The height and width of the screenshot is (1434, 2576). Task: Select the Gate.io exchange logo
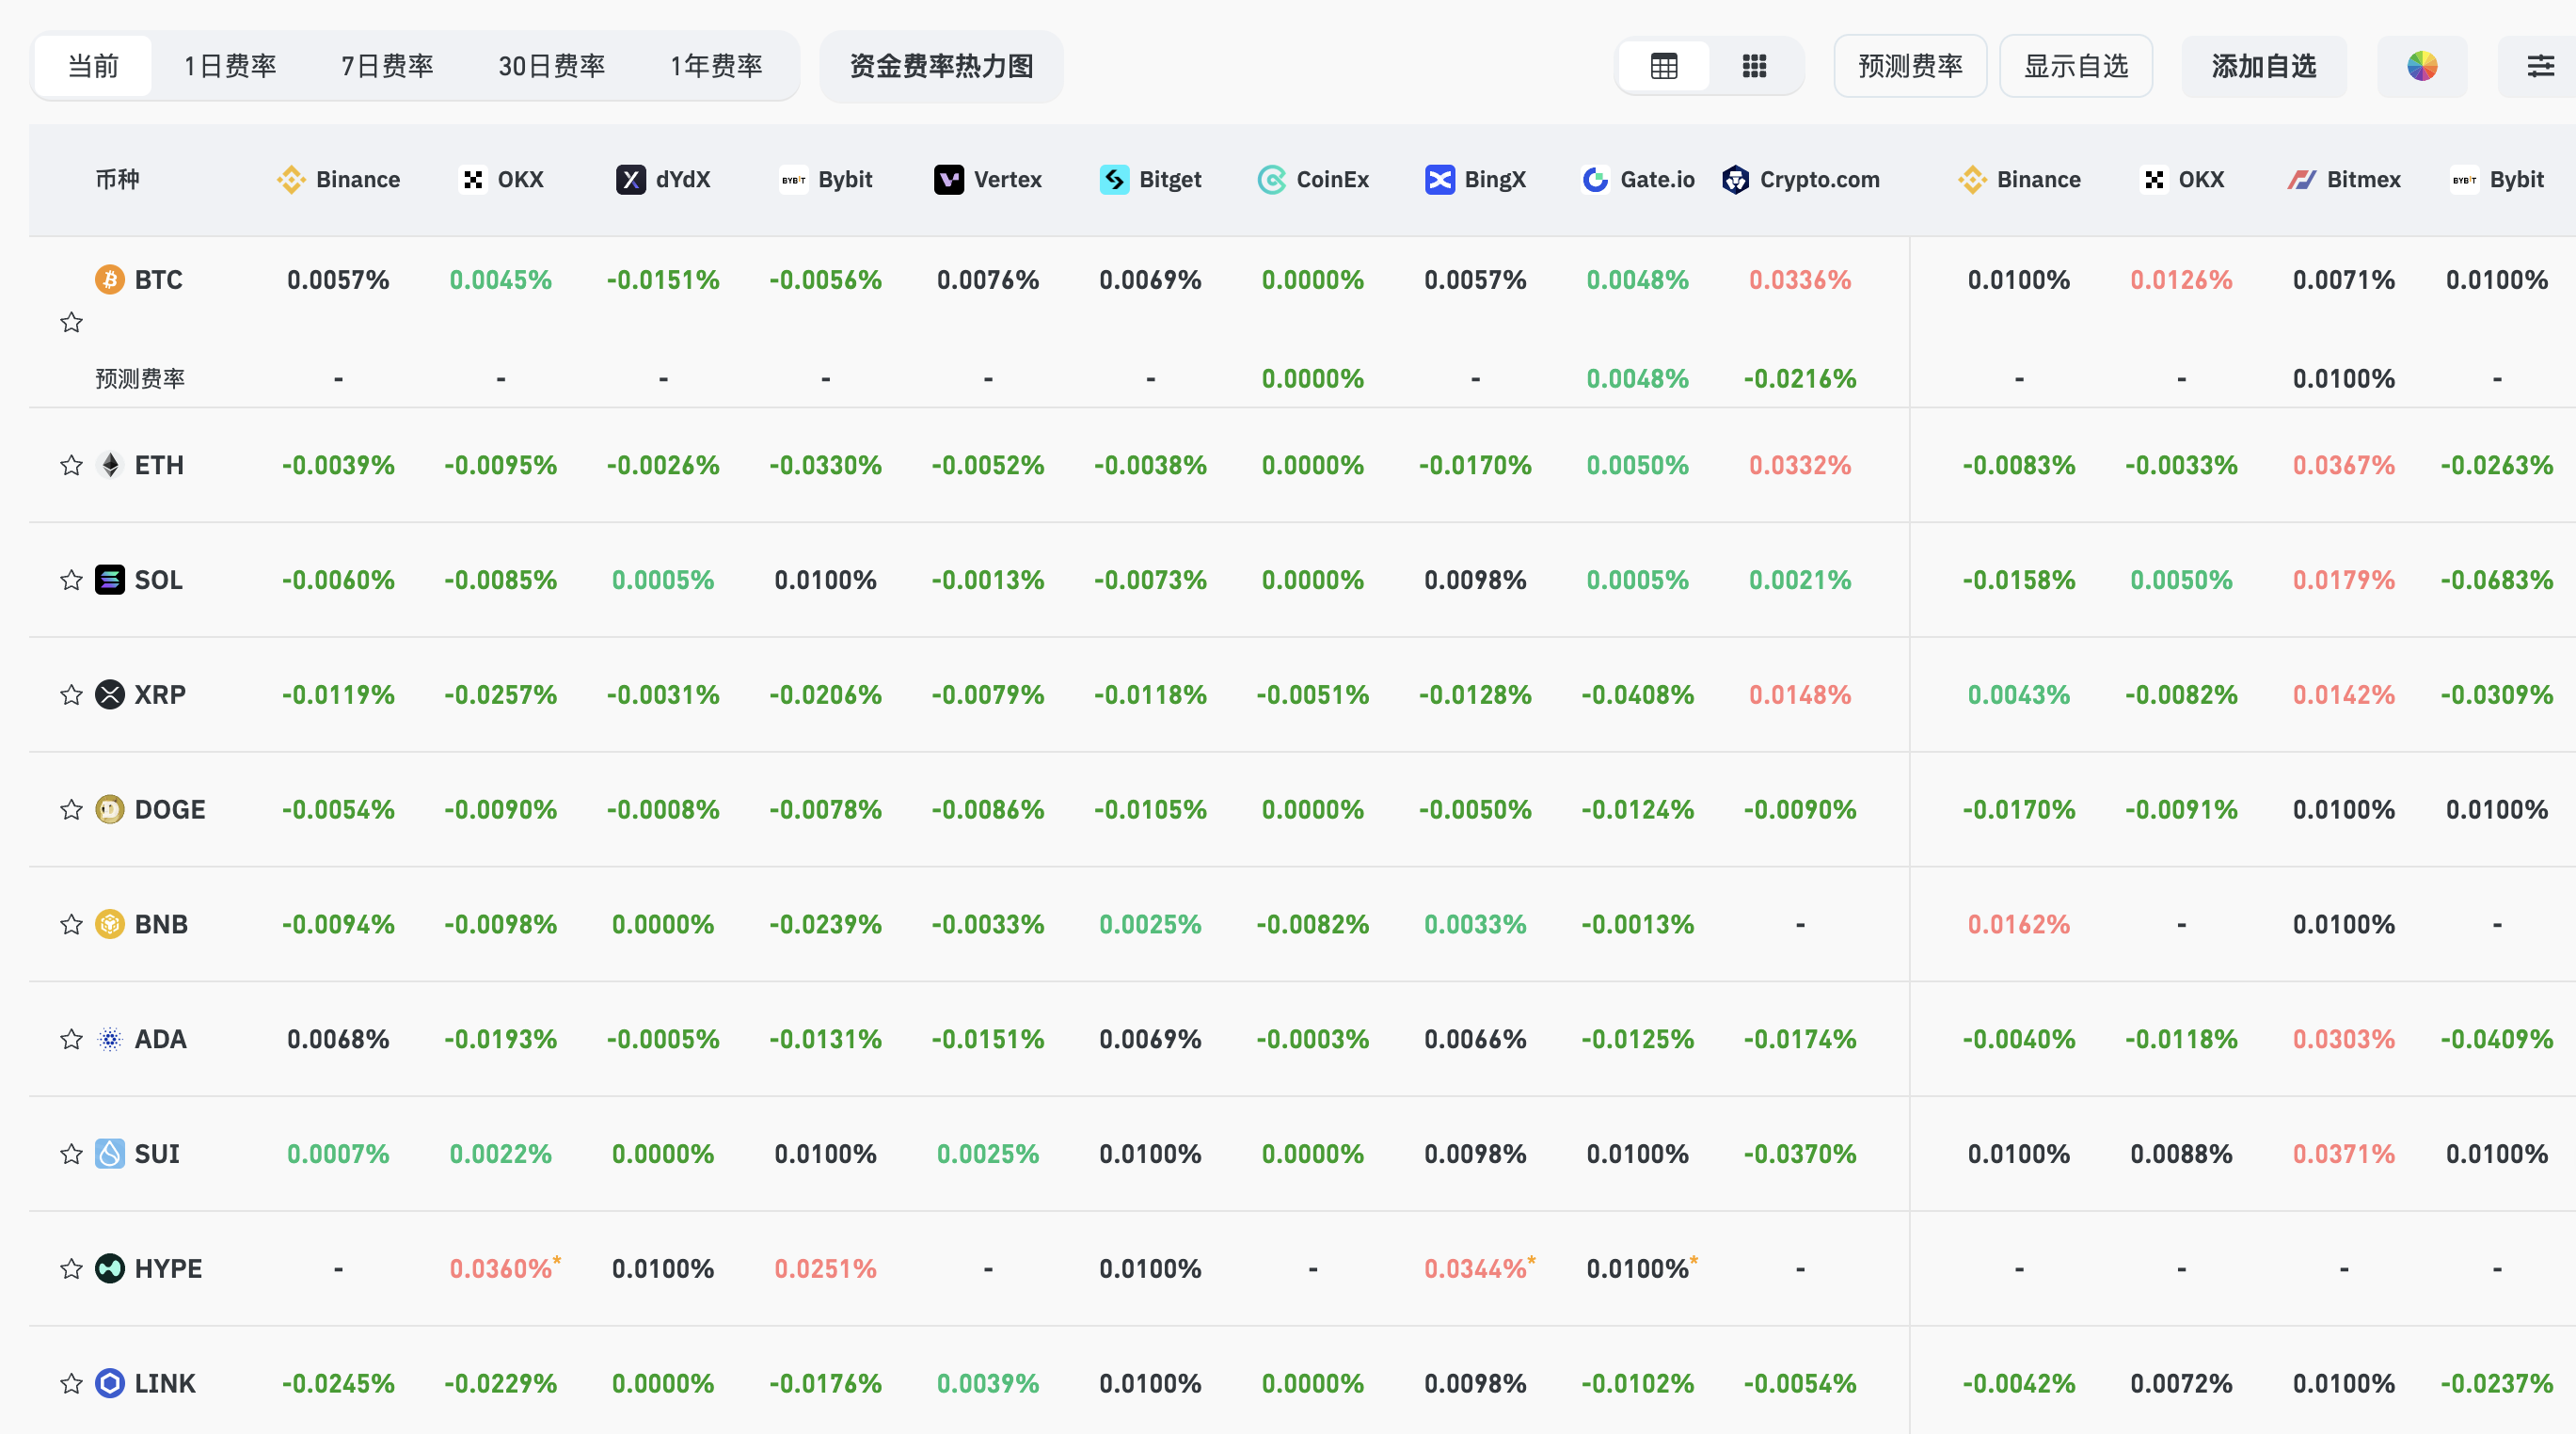tap(1594, 180)
